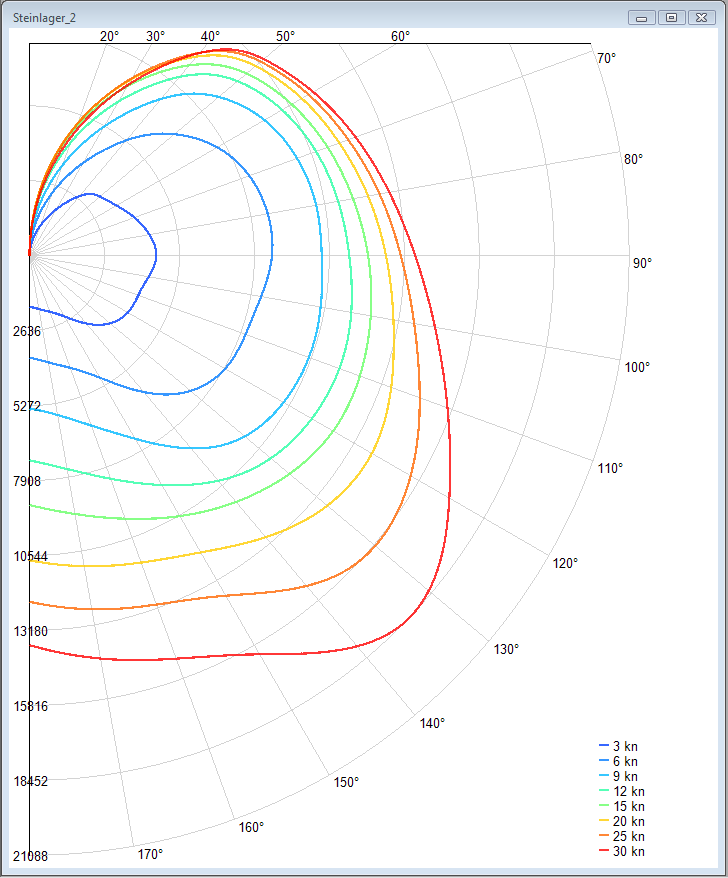Click the 25 kn orange legend entry
728x878 pixels.
[628, 837]
